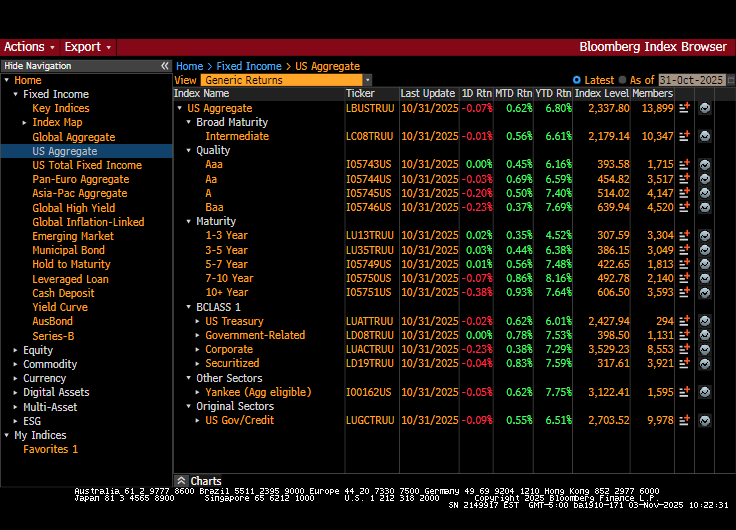Add Baa index to a list
This screenshot has height=530, width=736.
pos(684,207)
